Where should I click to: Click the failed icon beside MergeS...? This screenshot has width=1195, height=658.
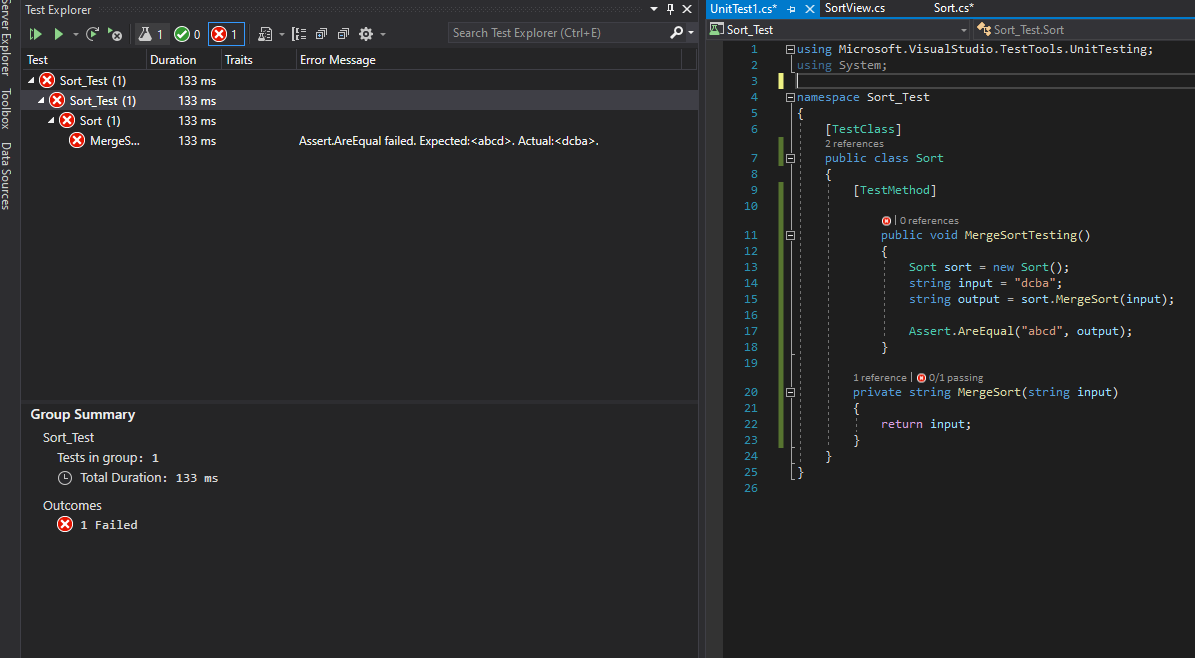pos(77,140)
